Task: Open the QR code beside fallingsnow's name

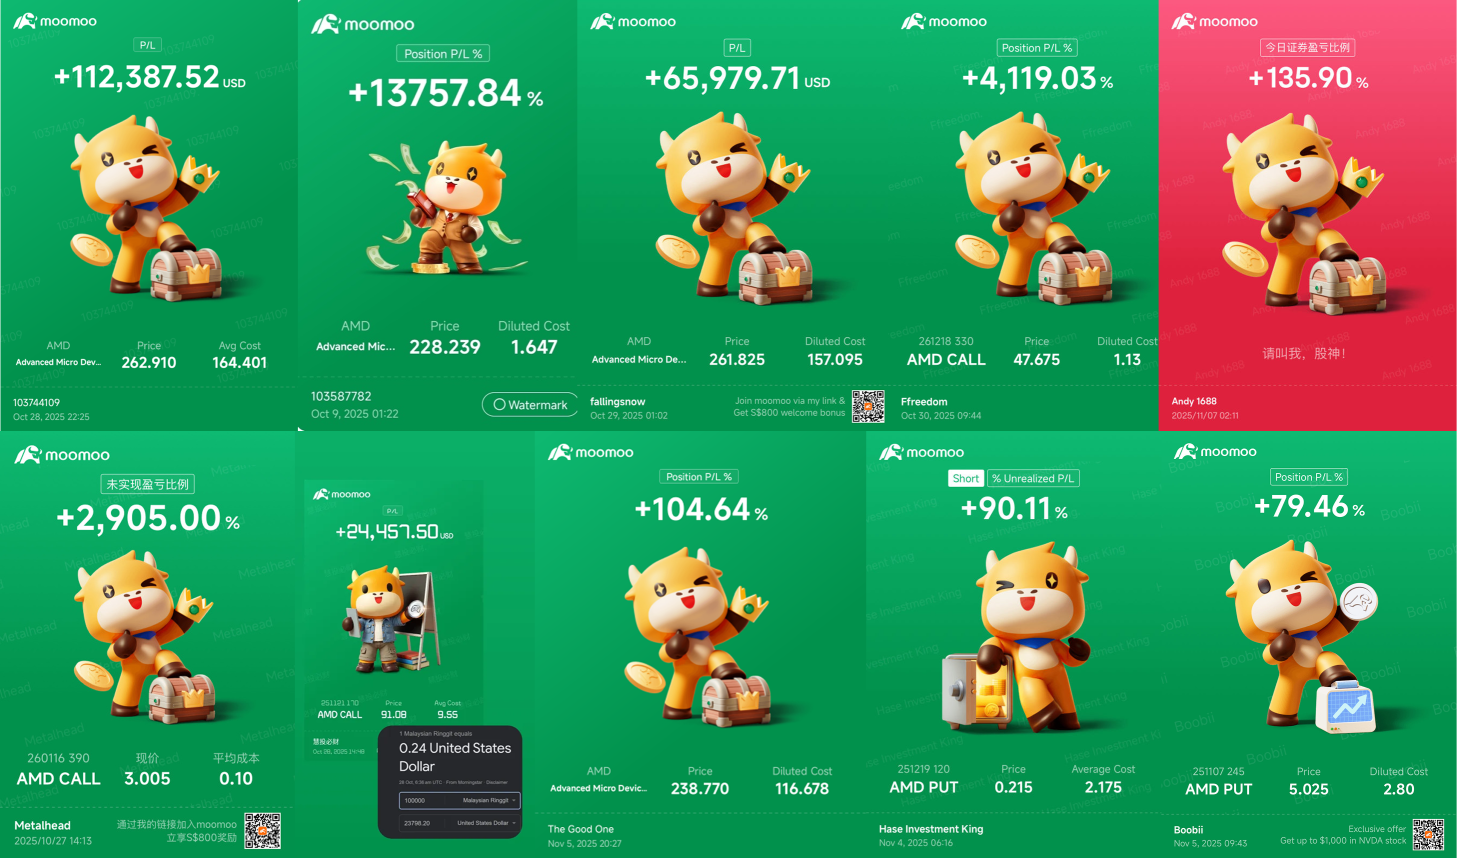Action: coord(868,406)
